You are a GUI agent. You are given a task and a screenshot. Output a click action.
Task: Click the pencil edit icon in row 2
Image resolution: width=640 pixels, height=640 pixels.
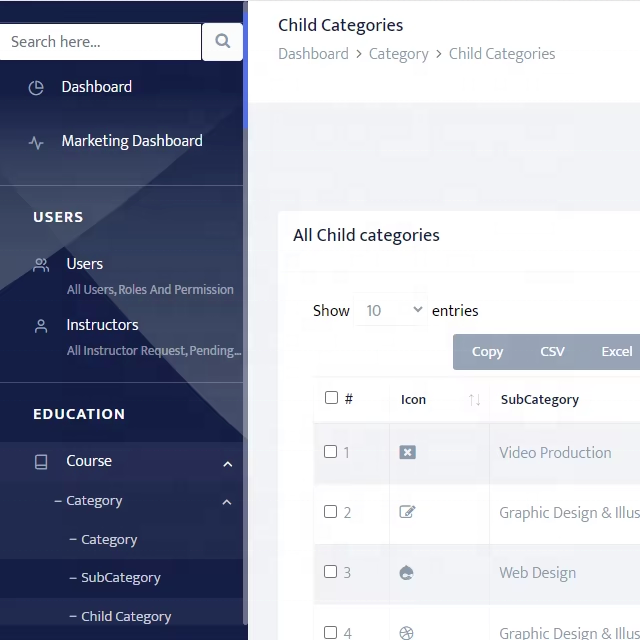[407, 512]
